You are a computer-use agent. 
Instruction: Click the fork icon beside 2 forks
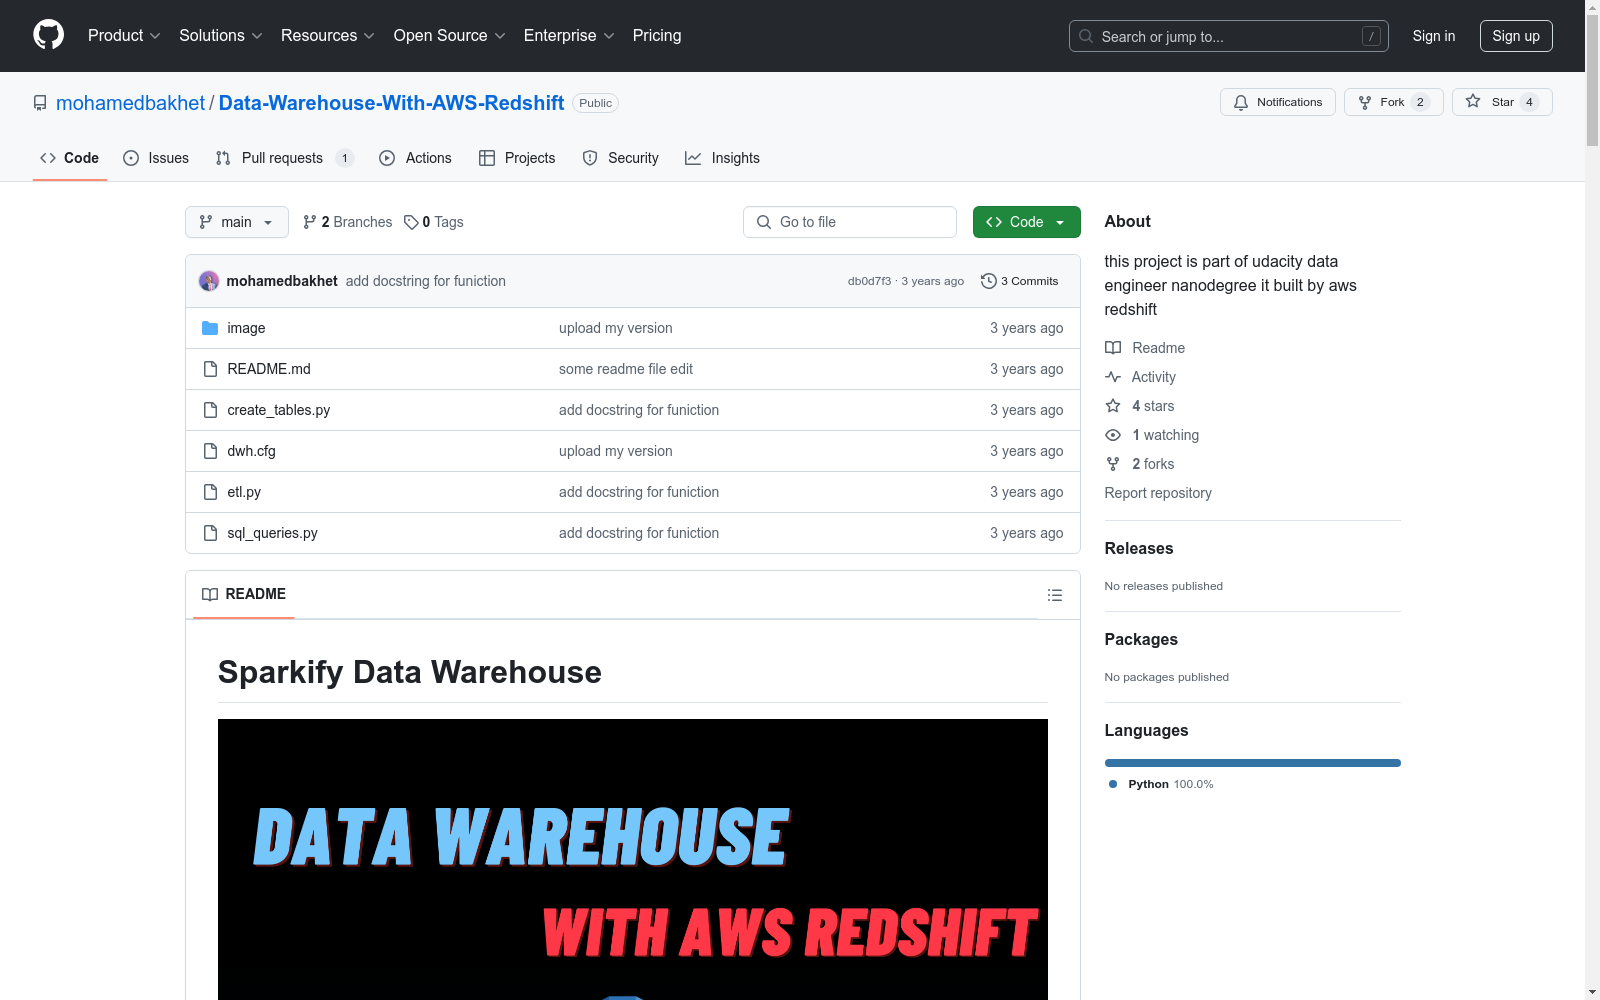1113,464
